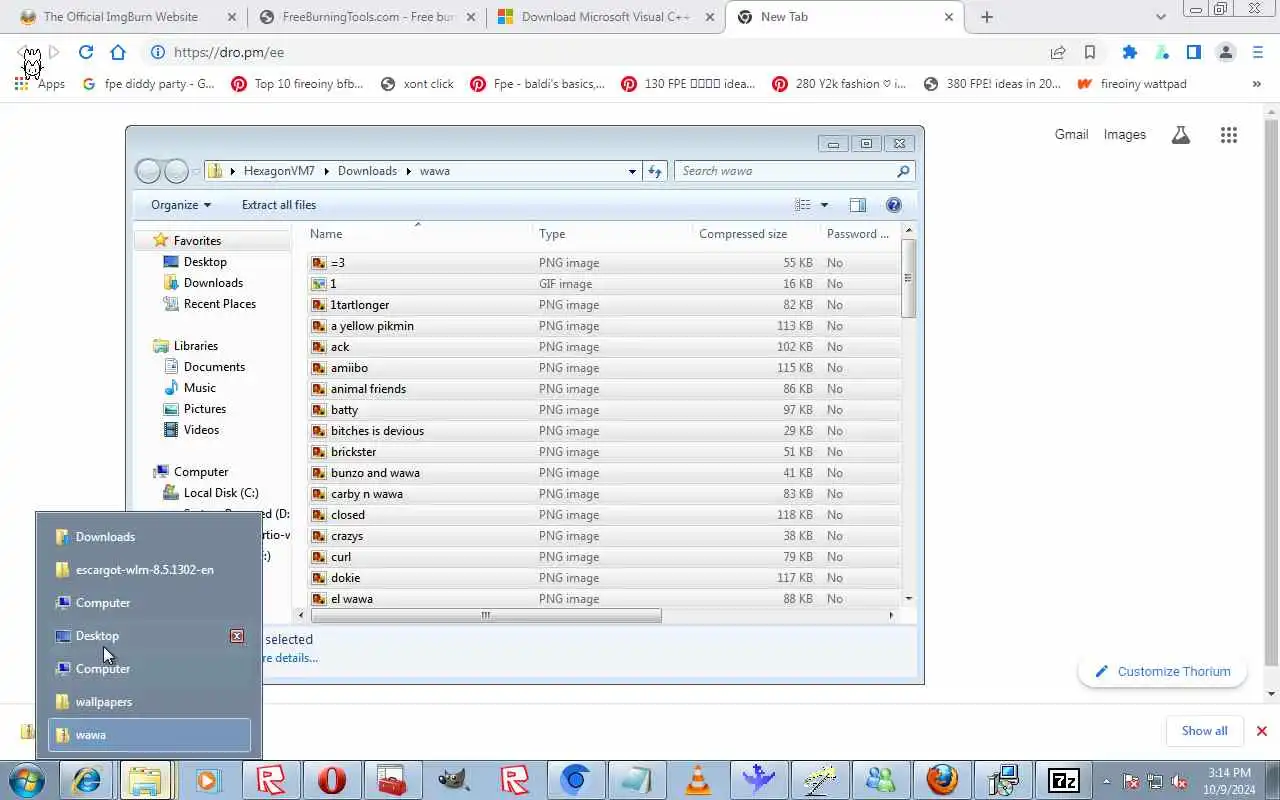Open Windows Live Messenger taskbar icon
The image size is (1280, 800).
[880, 780]
